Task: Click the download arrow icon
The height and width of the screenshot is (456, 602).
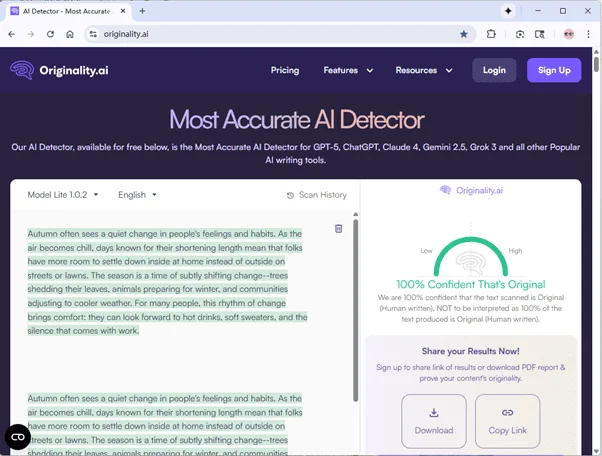Action: 434,413
